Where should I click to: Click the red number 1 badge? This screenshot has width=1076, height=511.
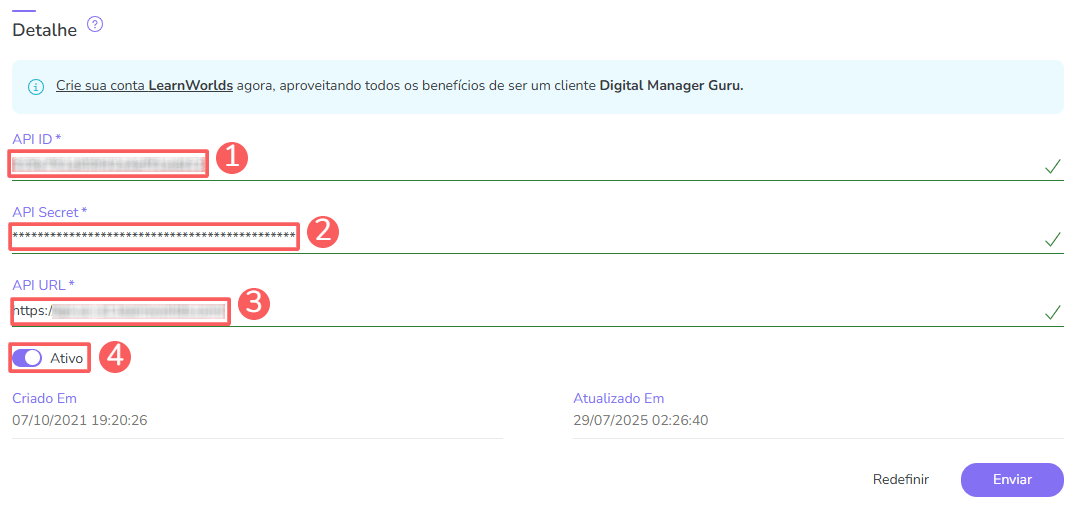(231, 158)
